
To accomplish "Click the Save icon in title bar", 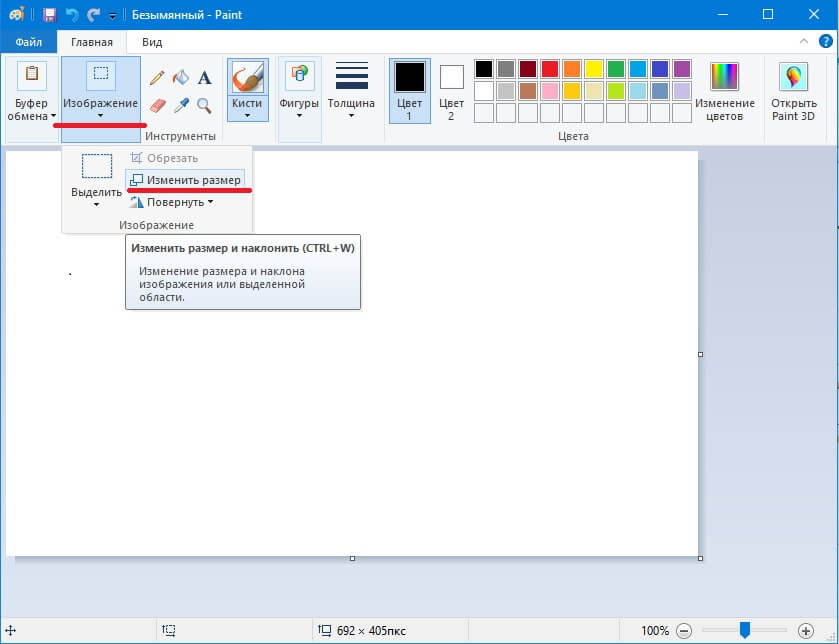I will point(49,15).
